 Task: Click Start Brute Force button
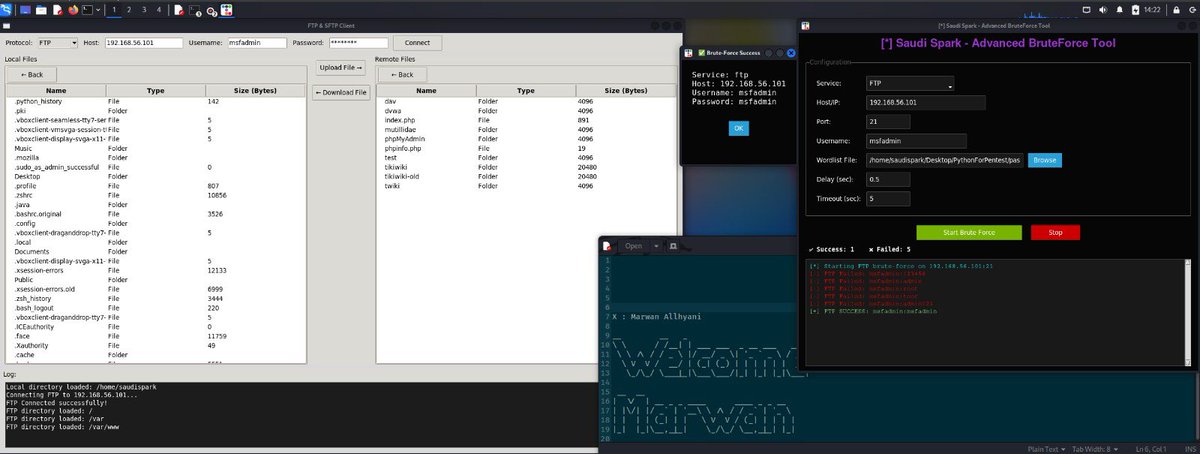pyautogui.click(x=969, y=232)
